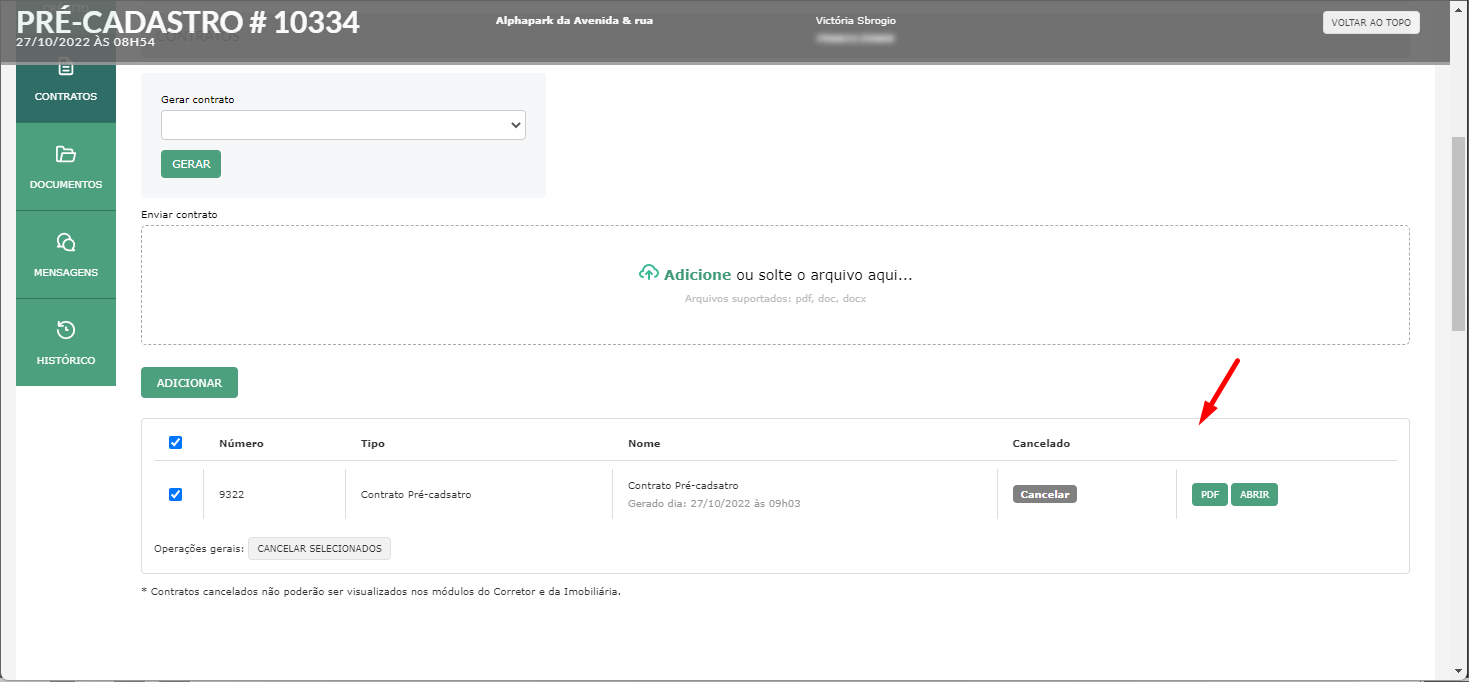This screenshot has height=682, width=1469.
Task: Click ABRIR to open contract 9322
Action: (x=1254, y=494)
